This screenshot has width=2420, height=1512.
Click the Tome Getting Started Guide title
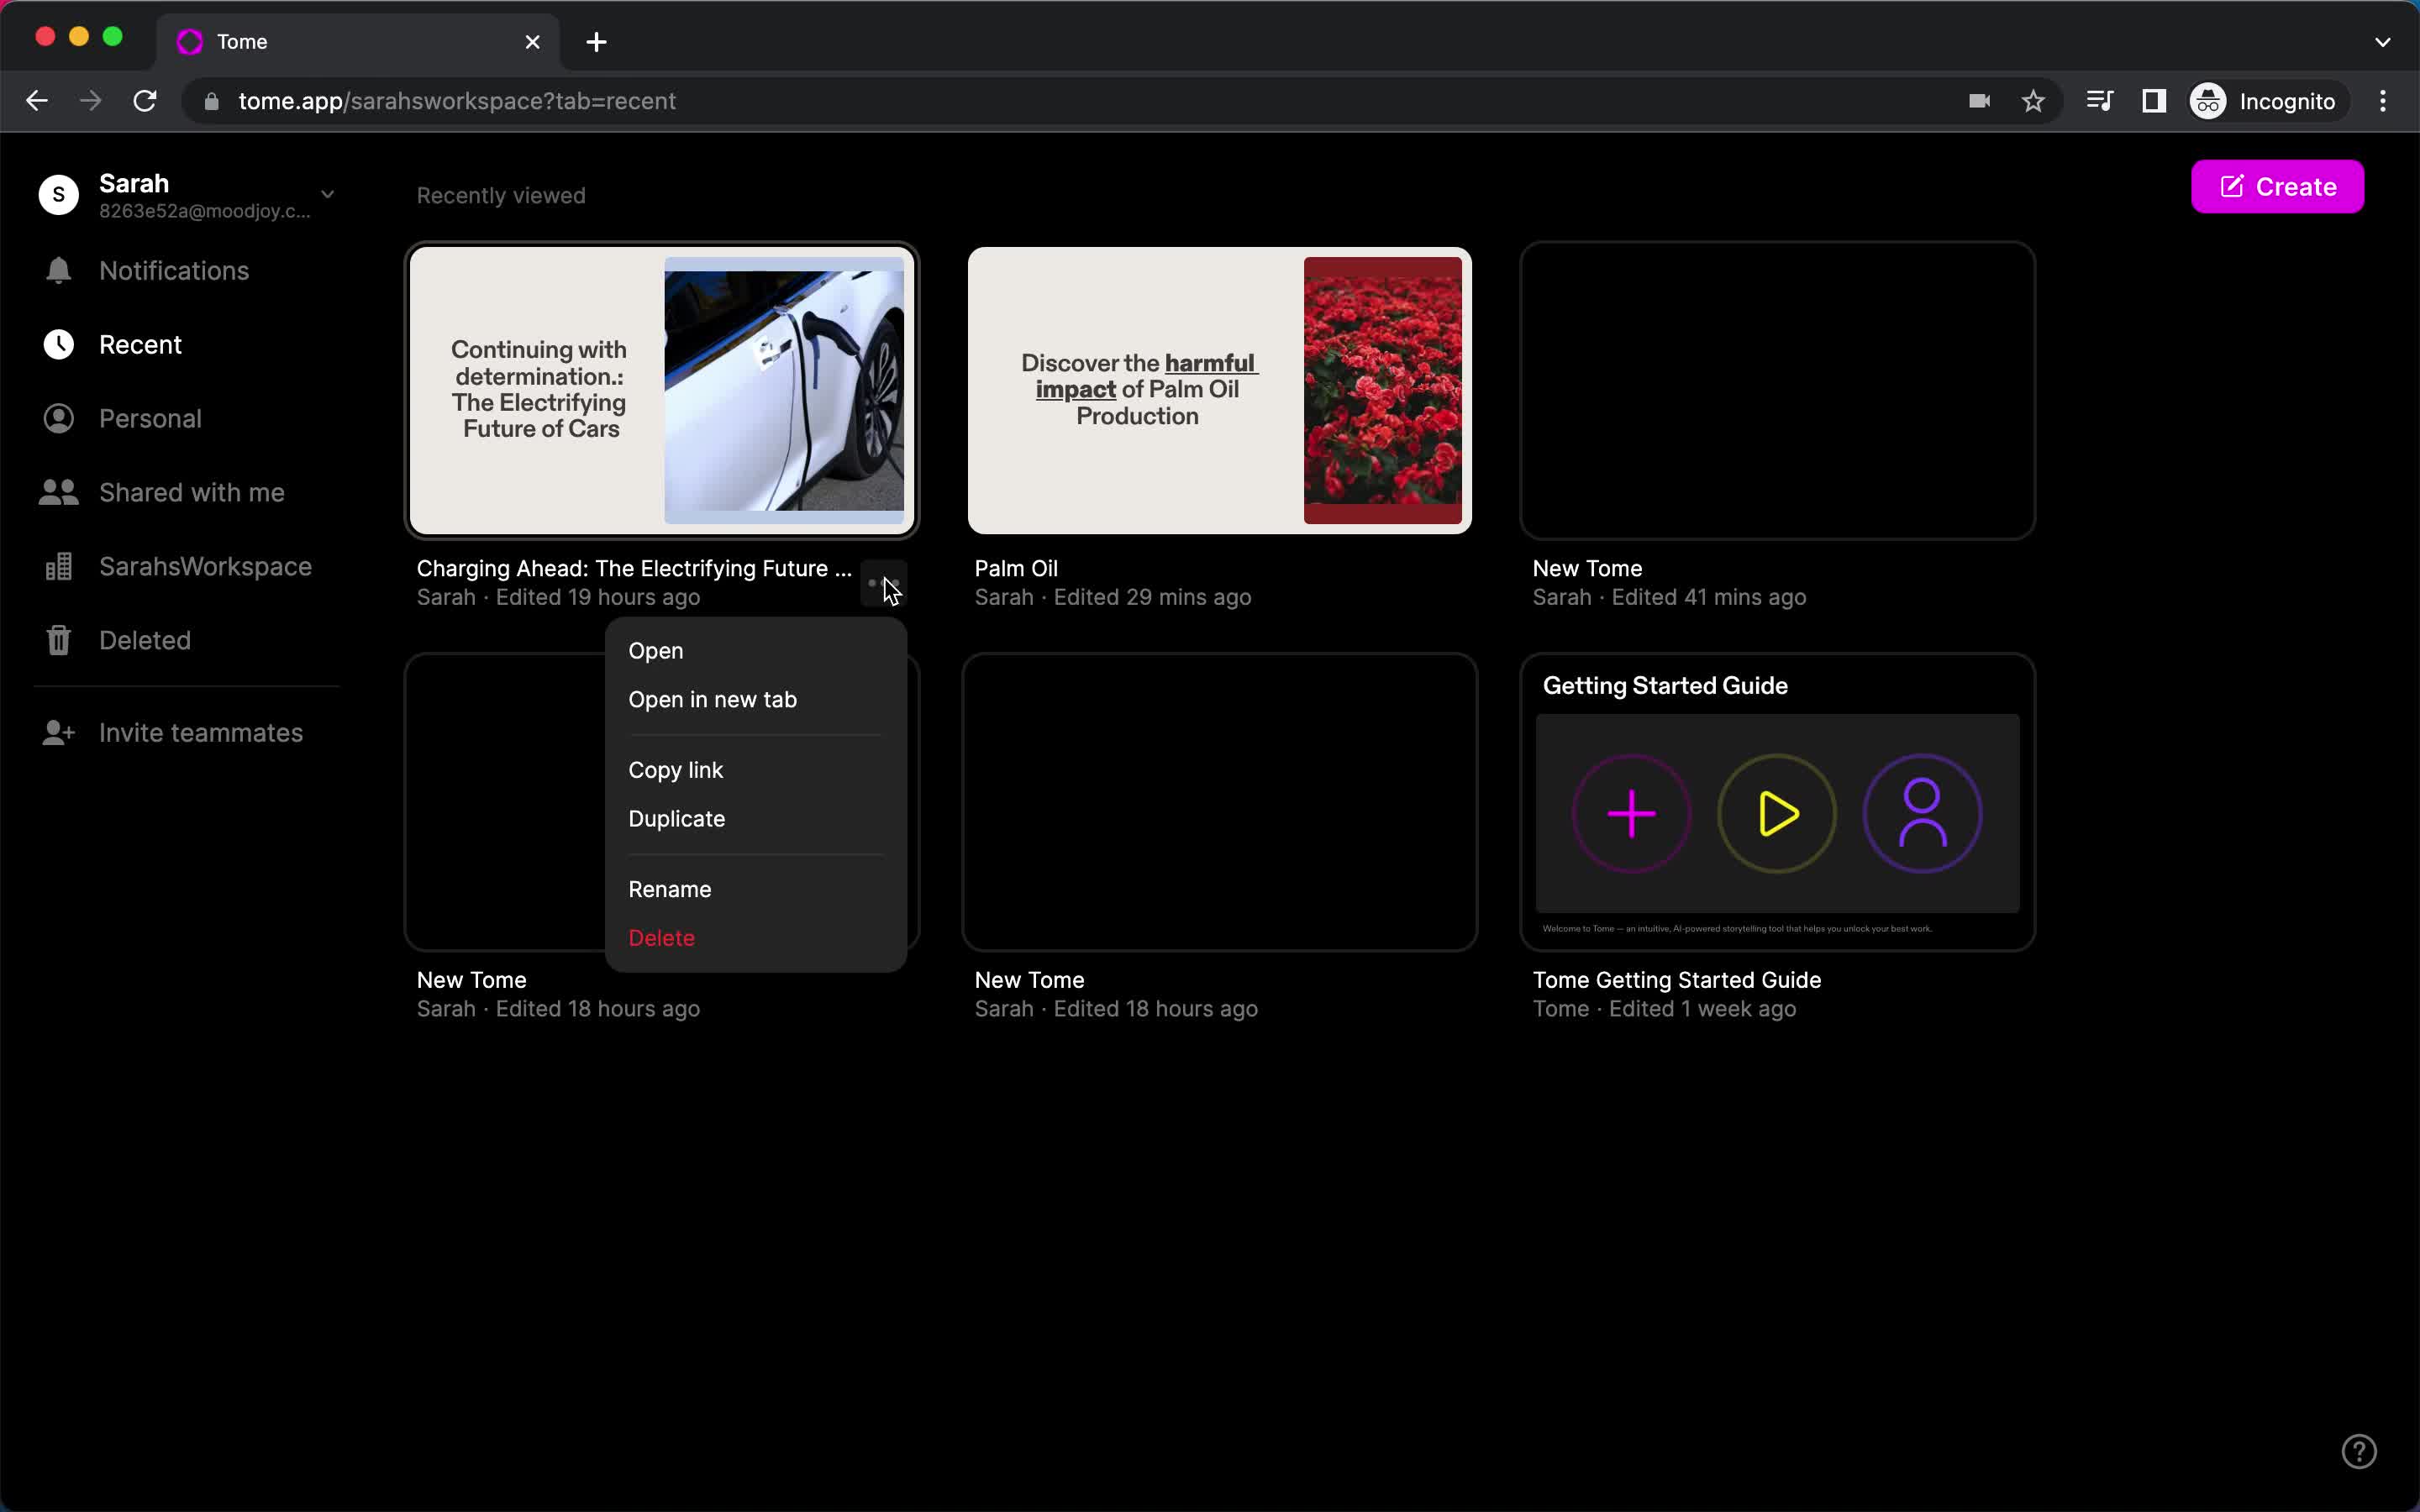(x=1676, y=980)
